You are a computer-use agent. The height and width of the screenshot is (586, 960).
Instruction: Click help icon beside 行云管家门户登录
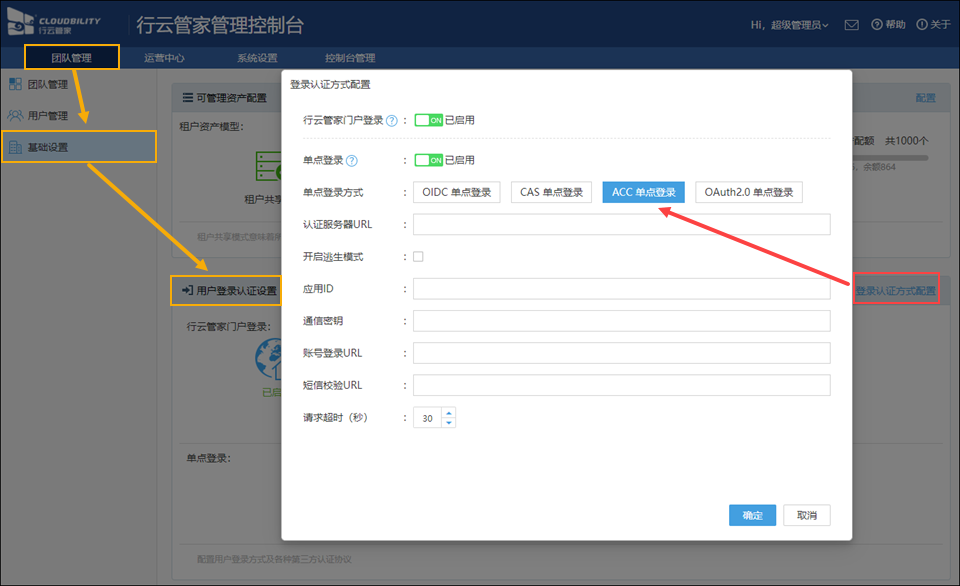point(392,120)
